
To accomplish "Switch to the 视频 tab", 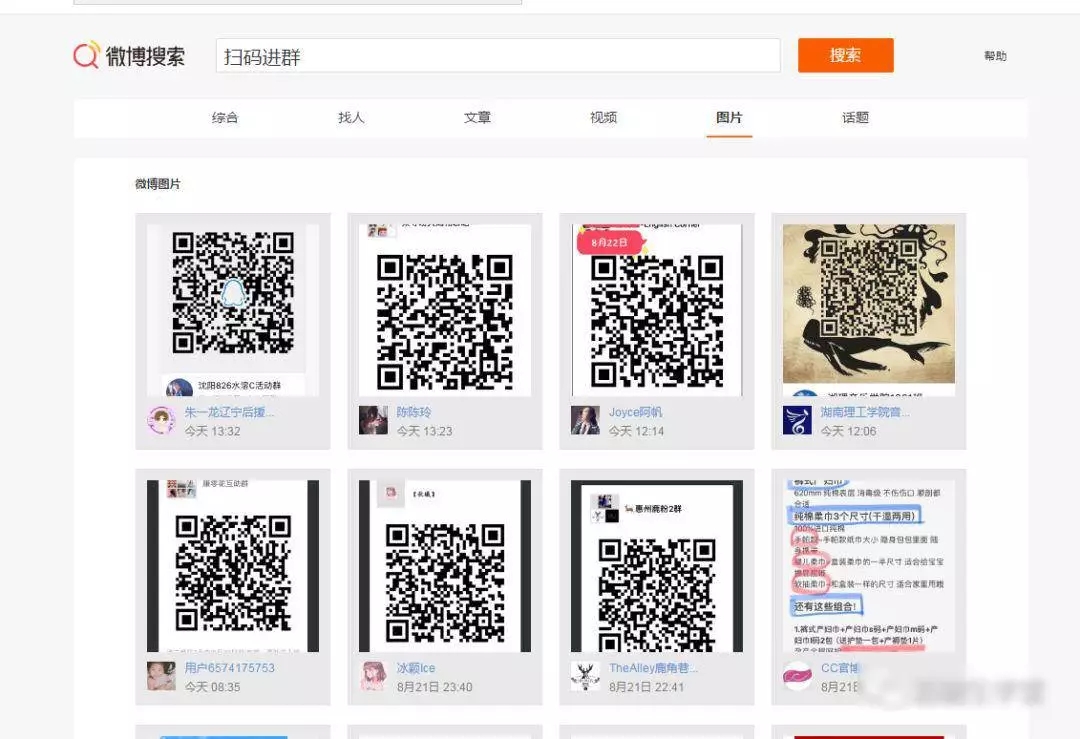I will [603, 118].
